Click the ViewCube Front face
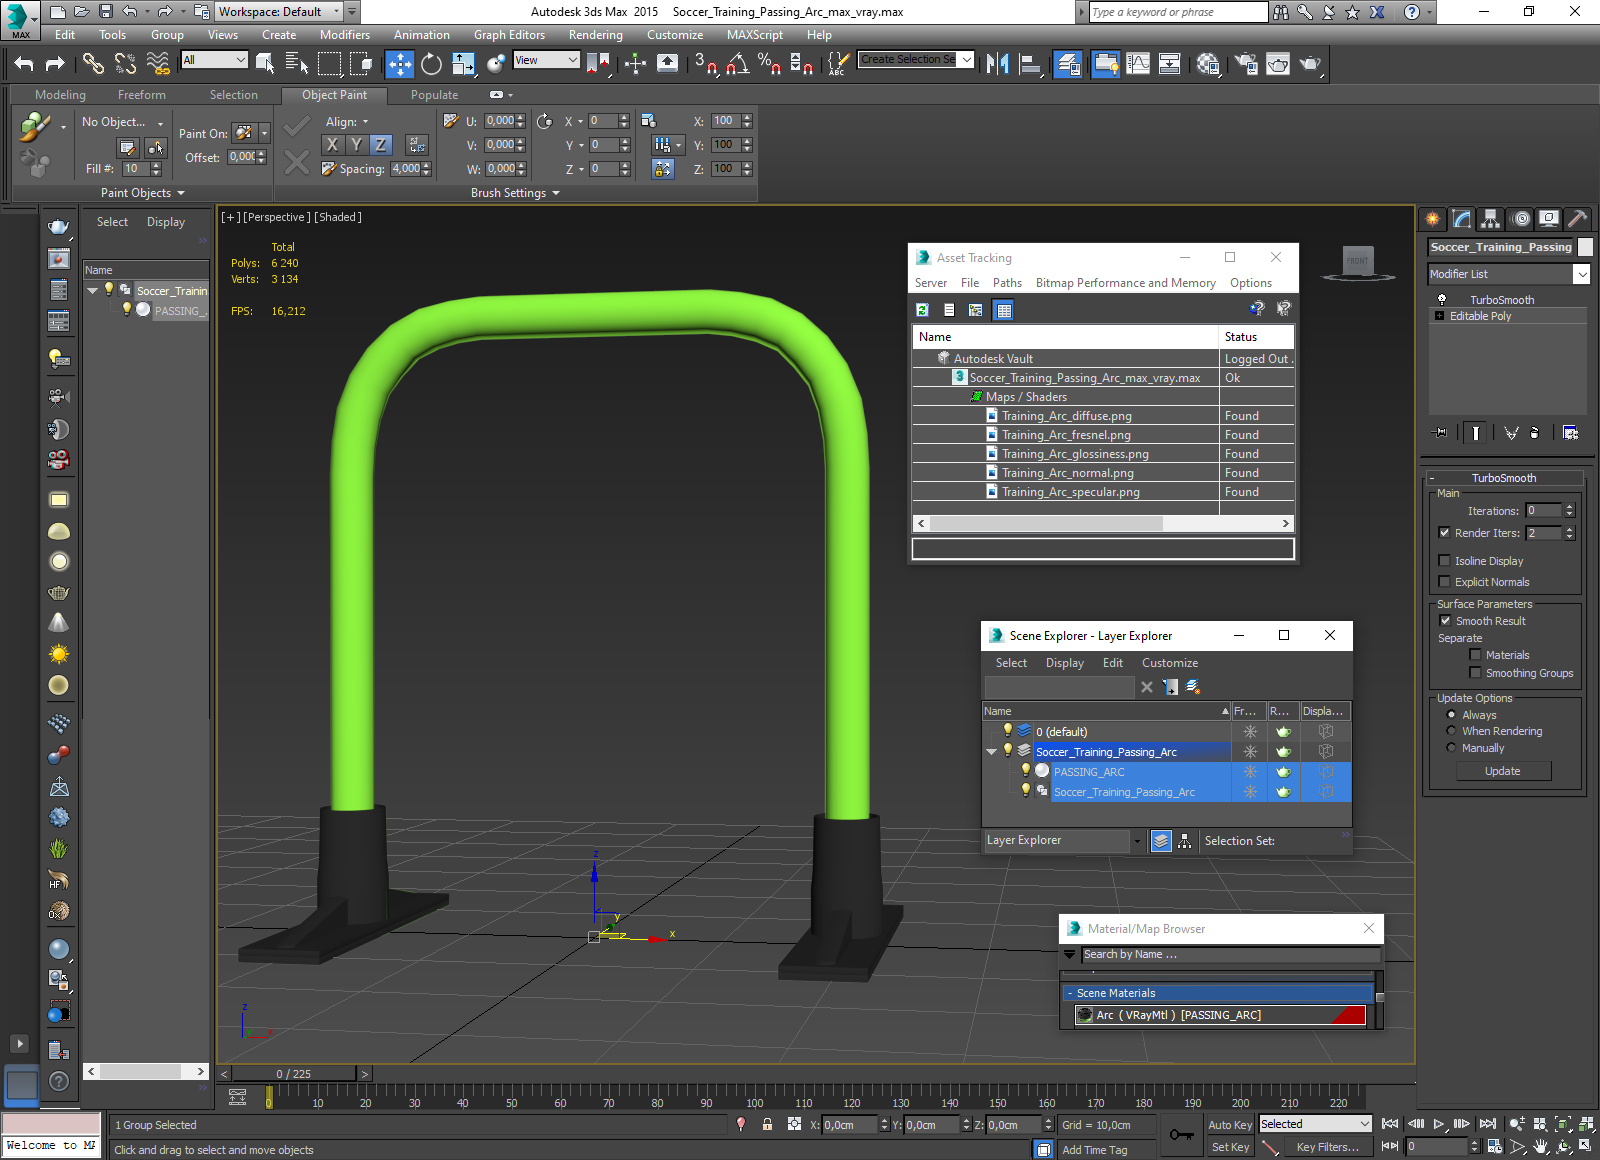Image resolution: width=1600 pixels, height=1160 pixels. tap(1357, 261)
